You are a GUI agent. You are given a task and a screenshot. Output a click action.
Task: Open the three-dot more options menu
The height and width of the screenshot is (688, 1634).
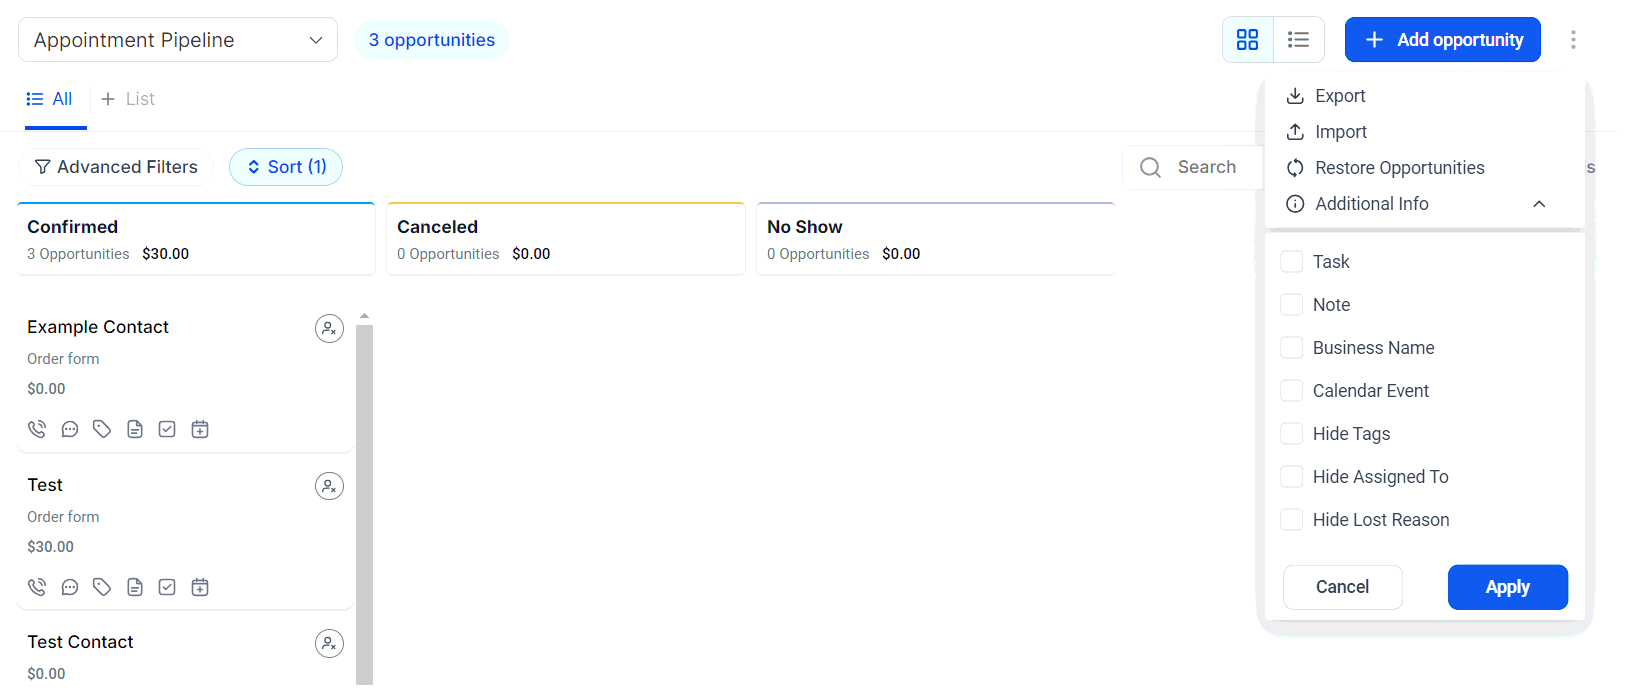[x=1573, y=40]
